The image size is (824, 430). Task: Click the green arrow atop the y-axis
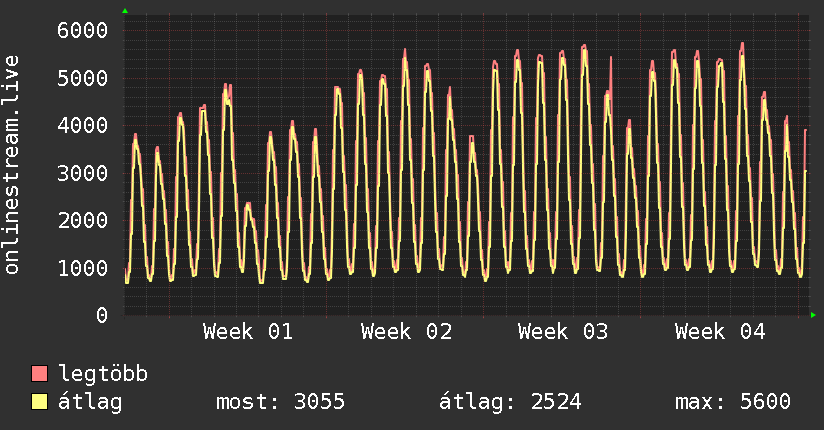click(125, 11)
